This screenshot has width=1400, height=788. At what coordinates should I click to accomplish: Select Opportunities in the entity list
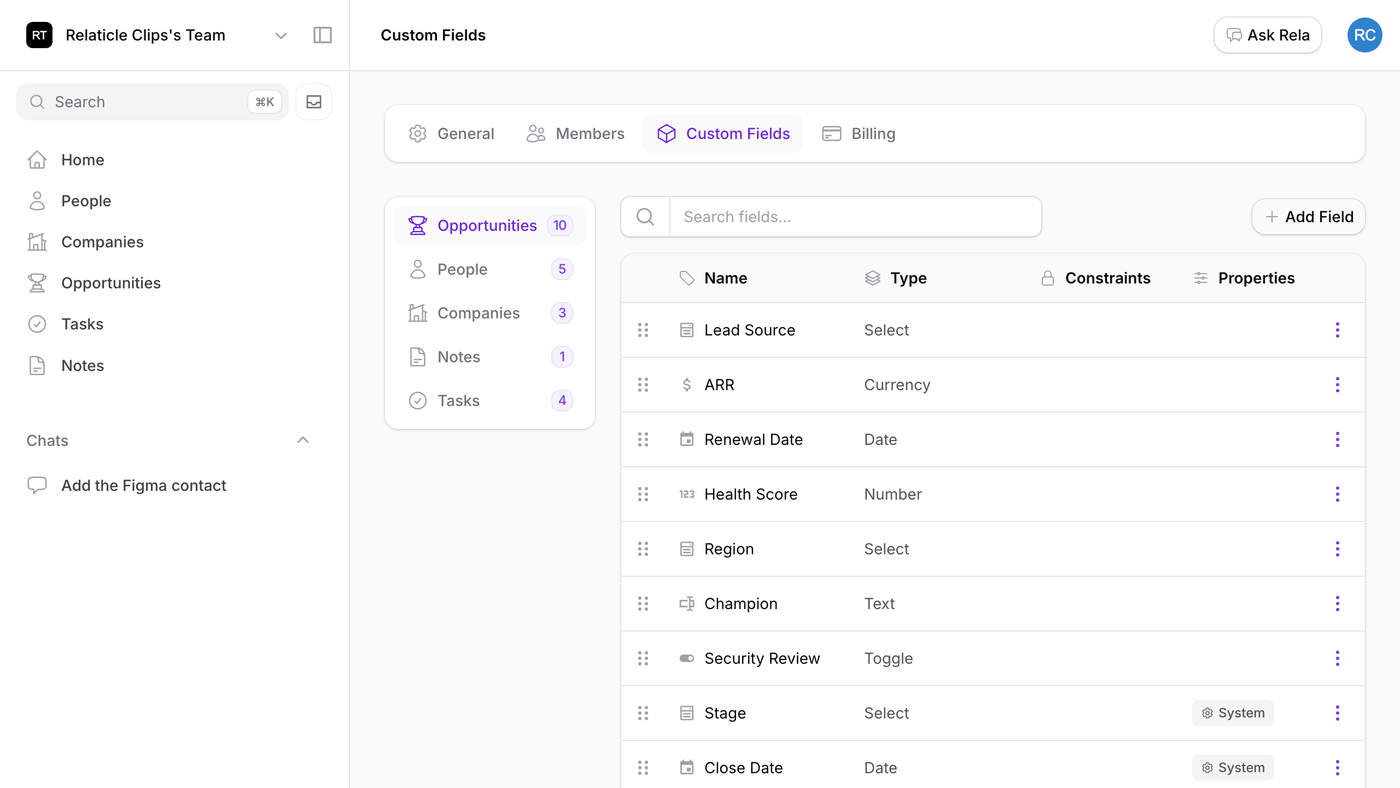(x=490, y=226)
